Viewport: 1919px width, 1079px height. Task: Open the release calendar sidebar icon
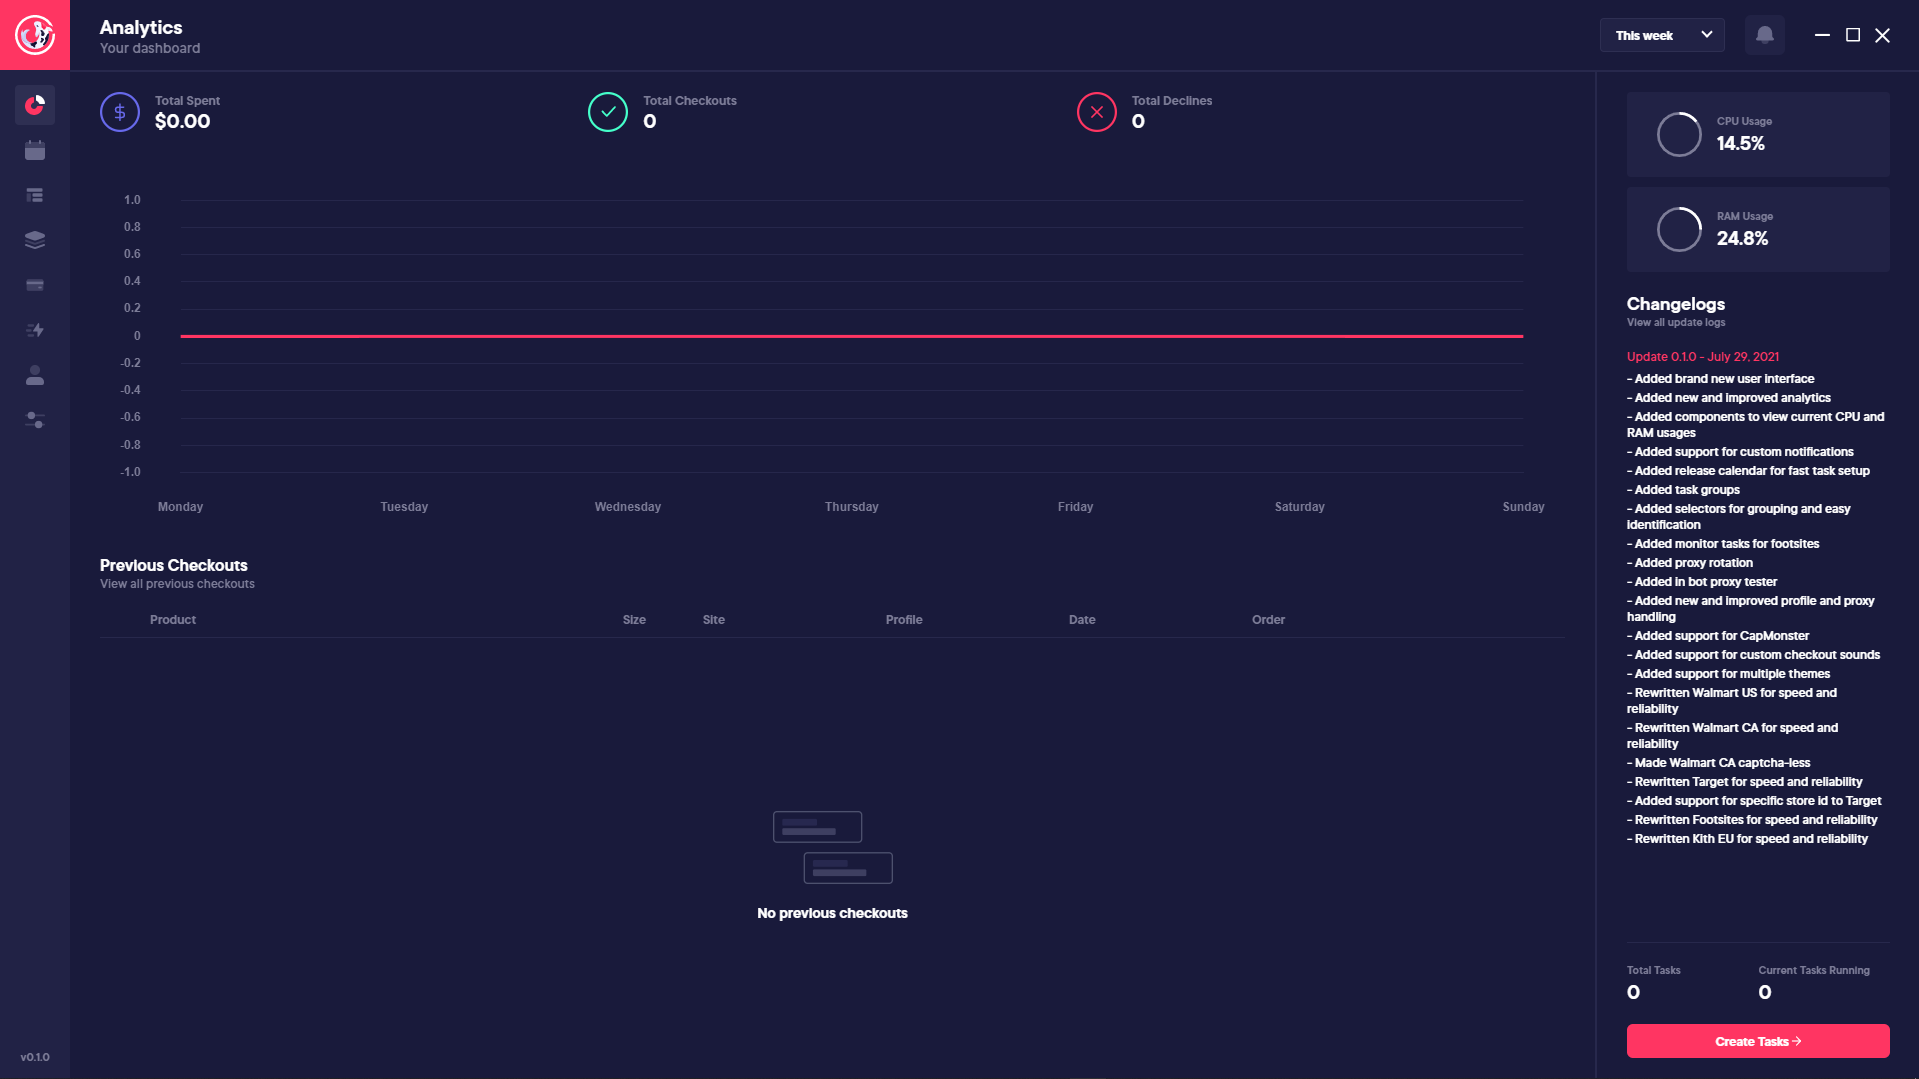(x=35, y=150)
